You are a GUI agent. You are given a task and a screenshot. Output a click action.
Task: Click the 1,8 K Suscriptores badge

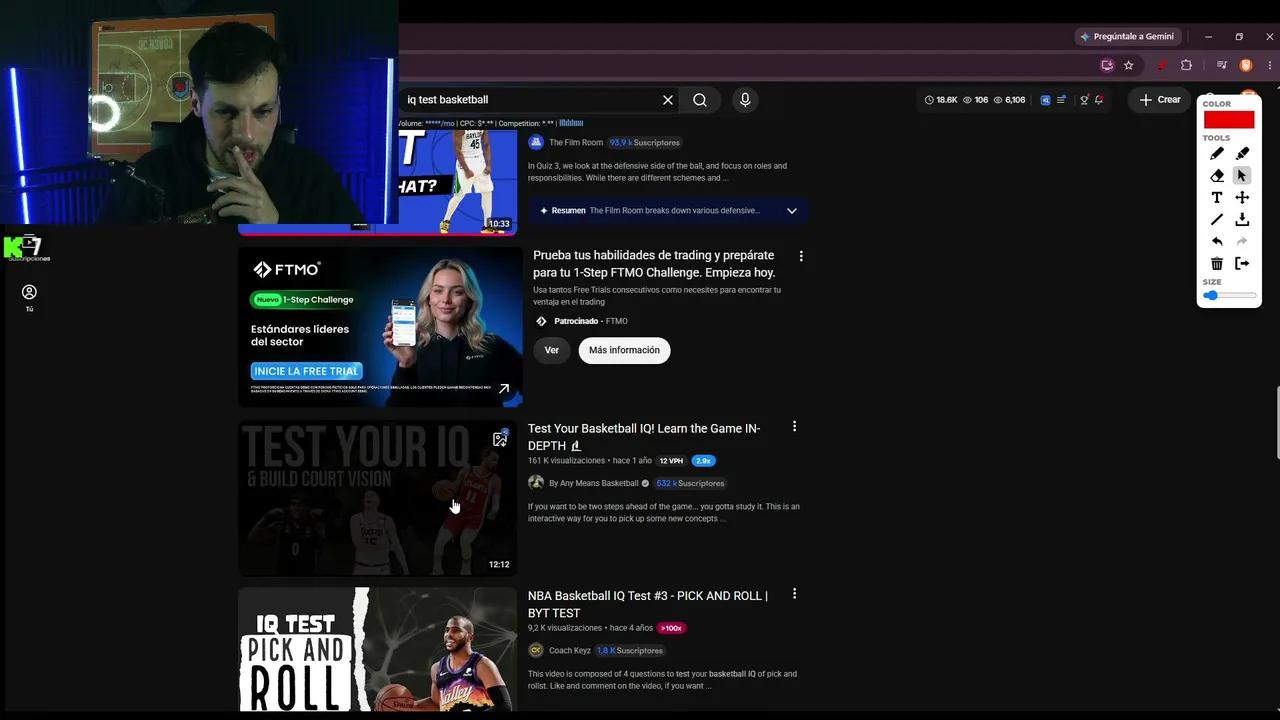(x=630, y=651)
